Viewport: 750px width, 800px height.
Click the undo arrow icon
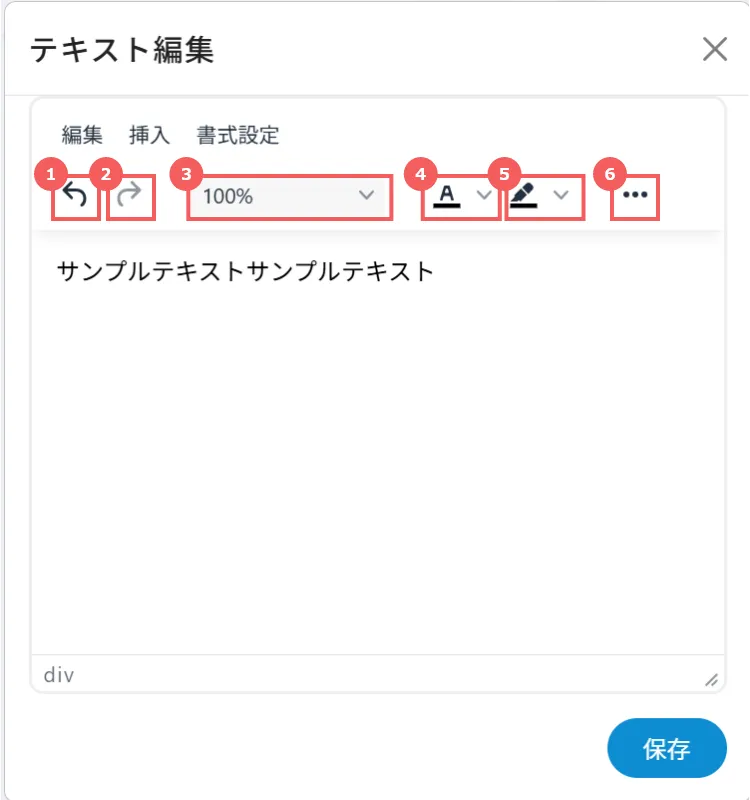point(76,196)
